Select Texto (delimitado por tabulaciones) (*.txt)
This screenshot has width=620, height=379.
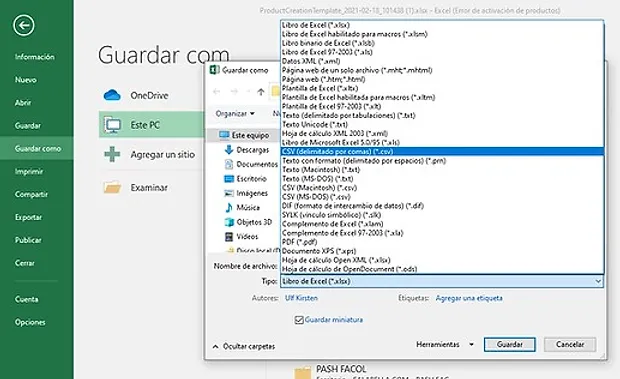tap(442, 115)
